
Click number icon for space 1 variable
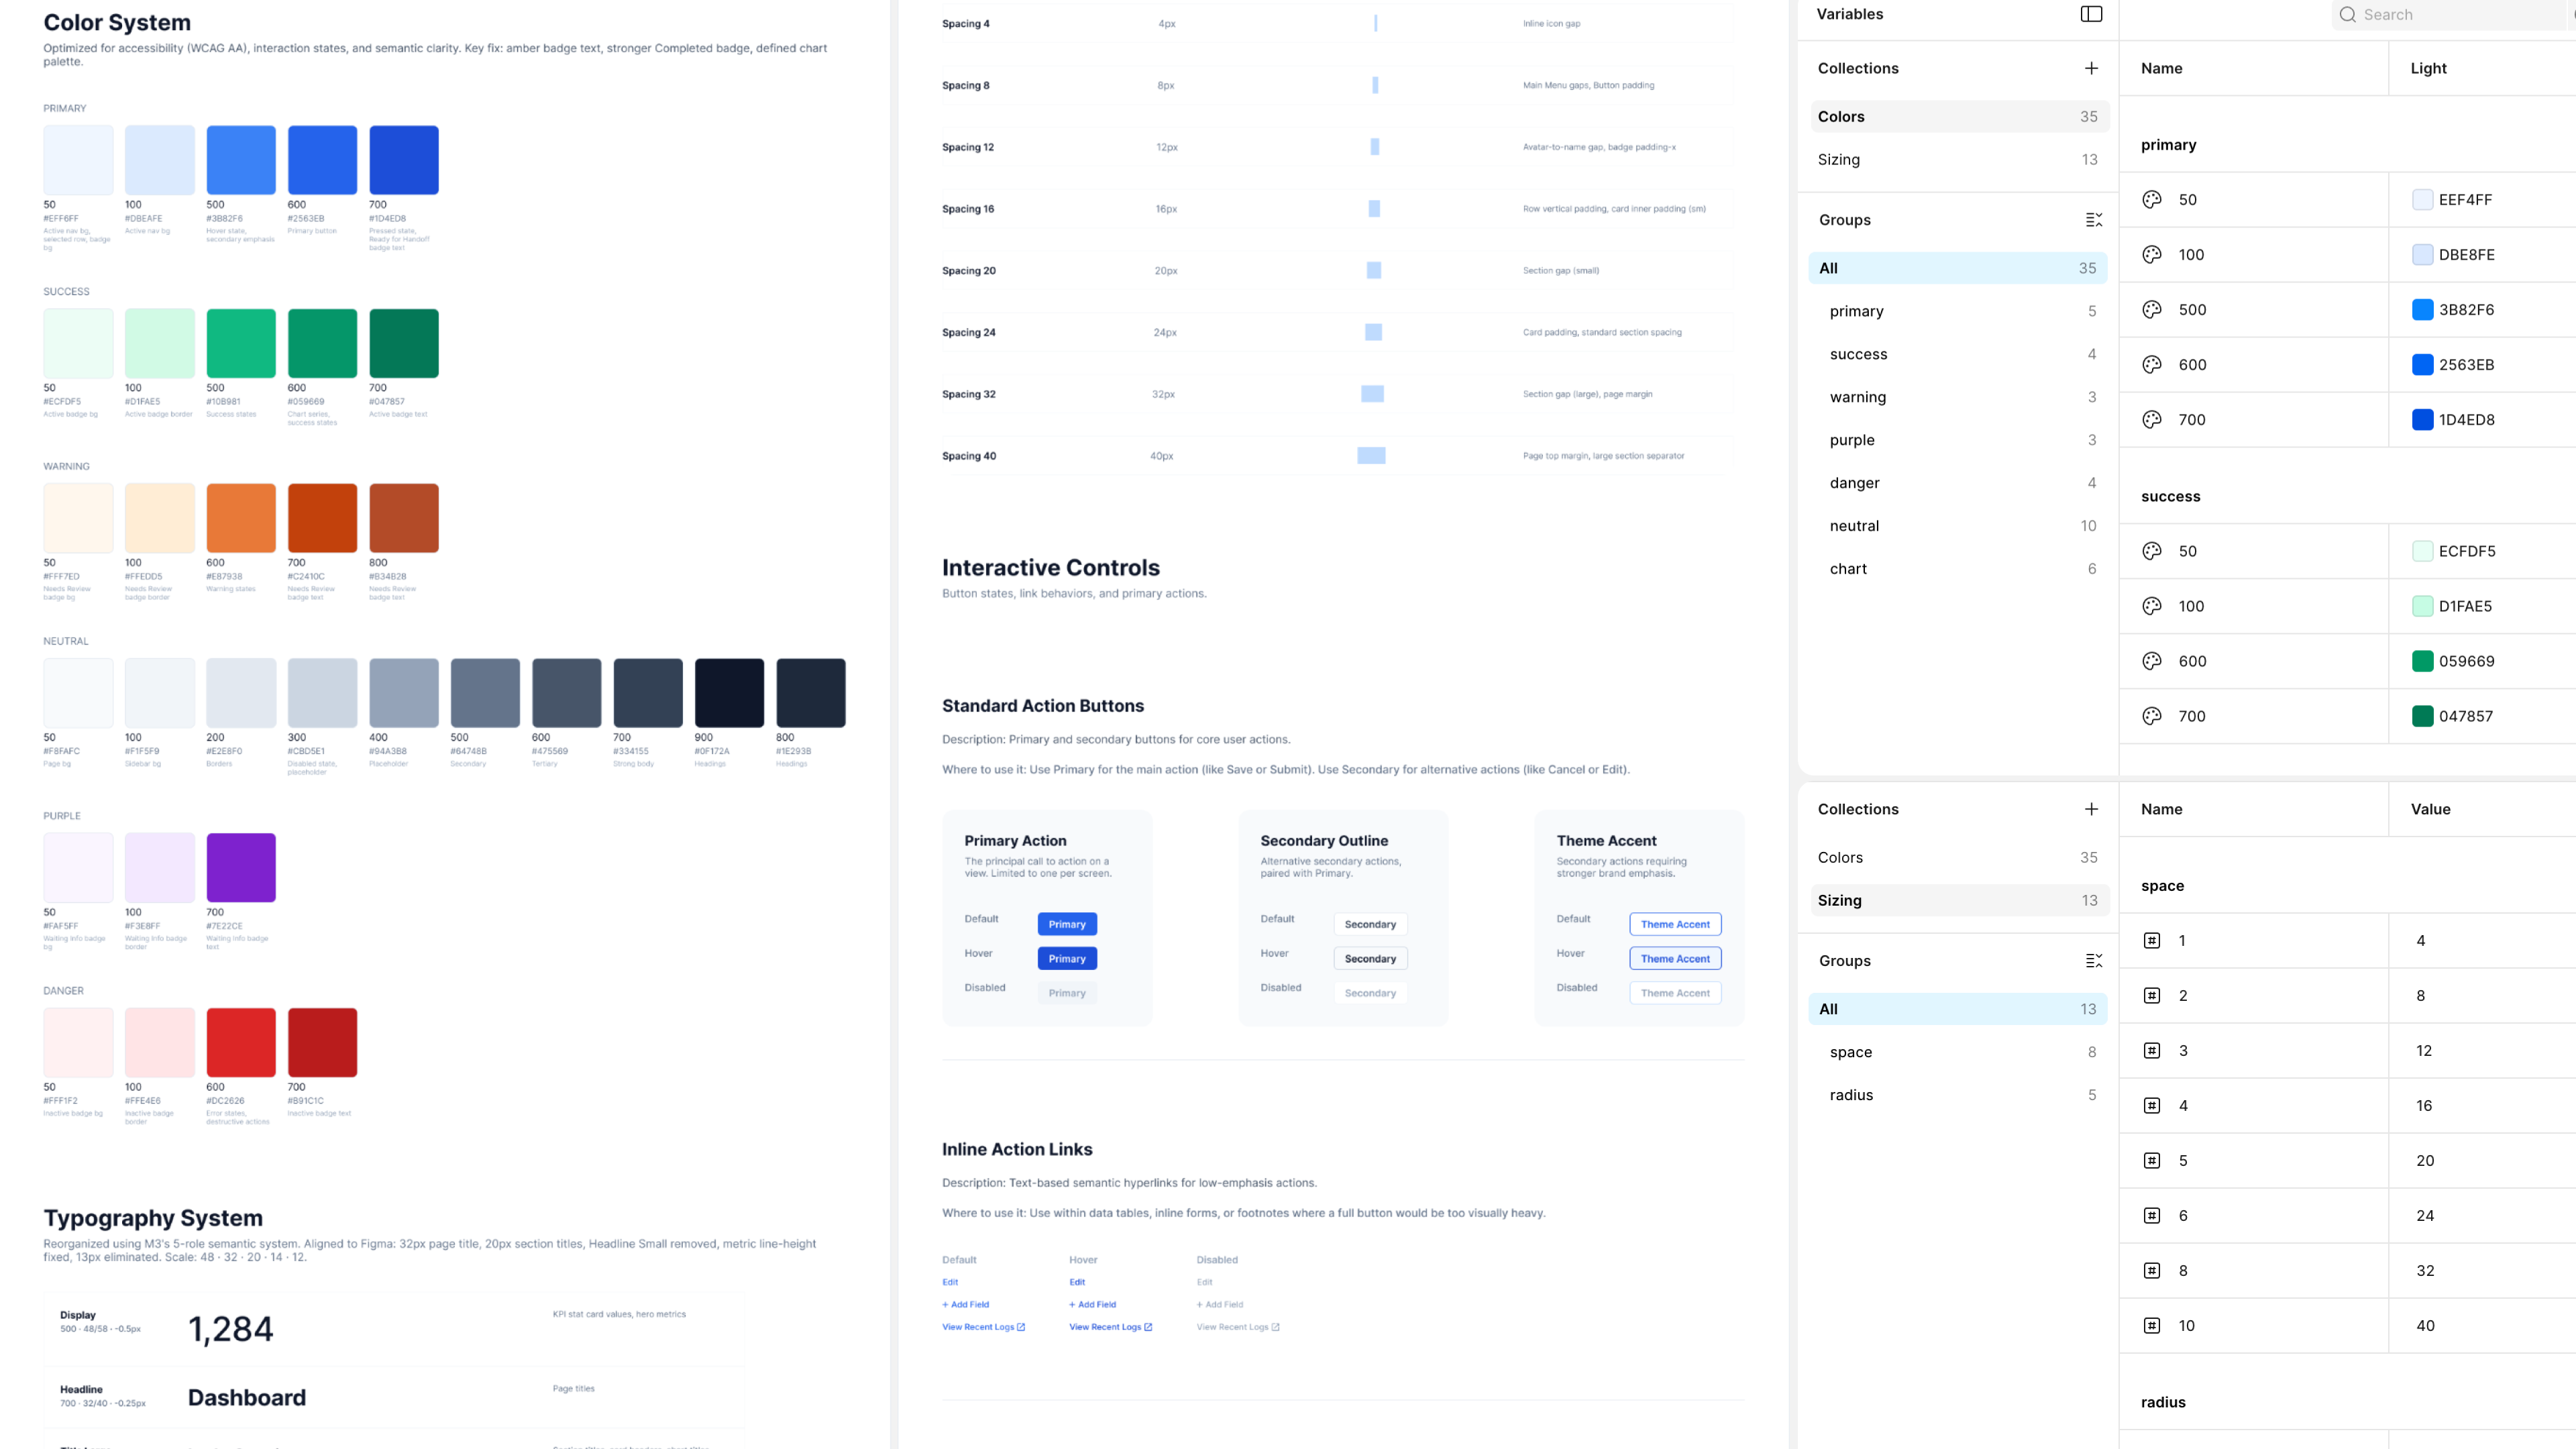(2152, 941)
